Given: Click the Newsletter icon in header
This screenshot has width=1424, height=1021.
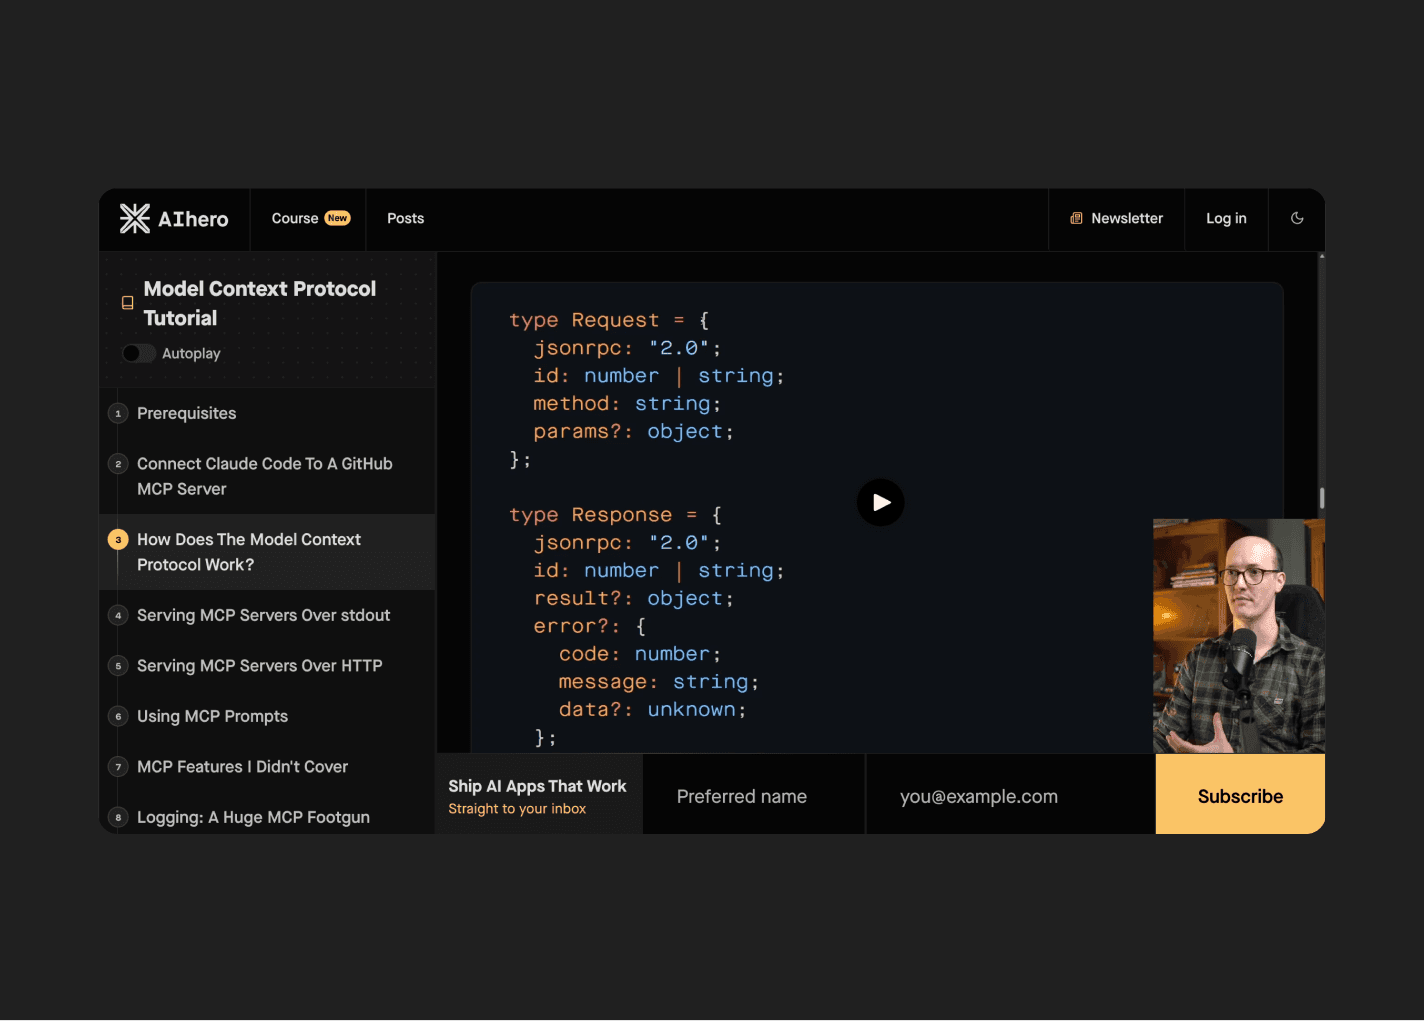Looking at the screenshot, I should click(1076, 219).
